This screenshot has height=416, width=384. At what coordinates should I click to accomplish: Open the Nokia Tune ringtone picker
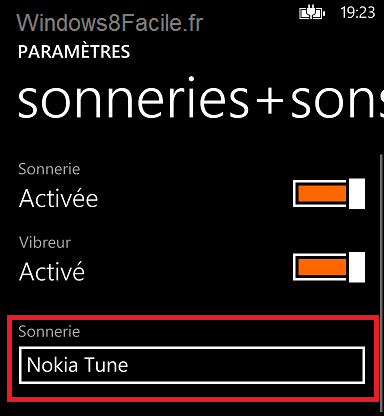pyautogui.click(x=192, y=365)
